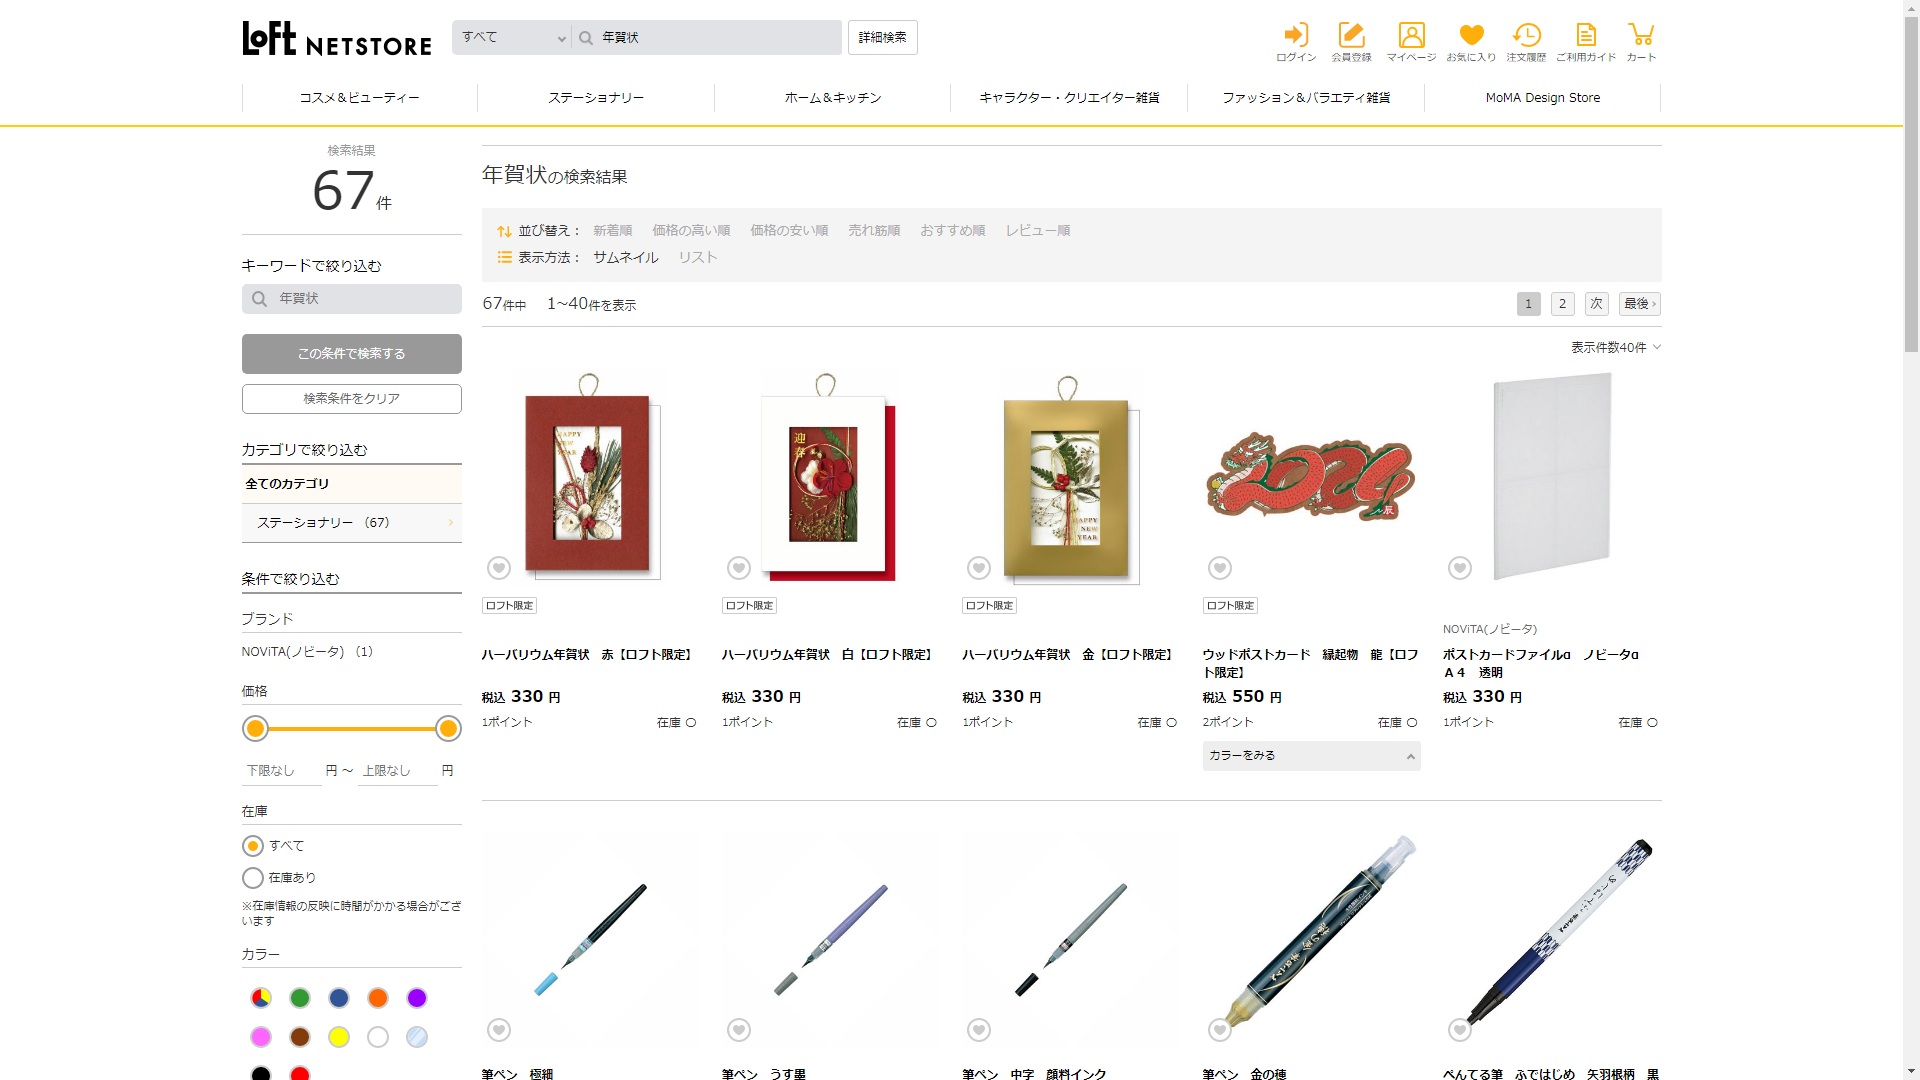The height and width of the screenshot is (1080, 1920).
Task: Open My Page user icon
Action: click(1411, 36)
